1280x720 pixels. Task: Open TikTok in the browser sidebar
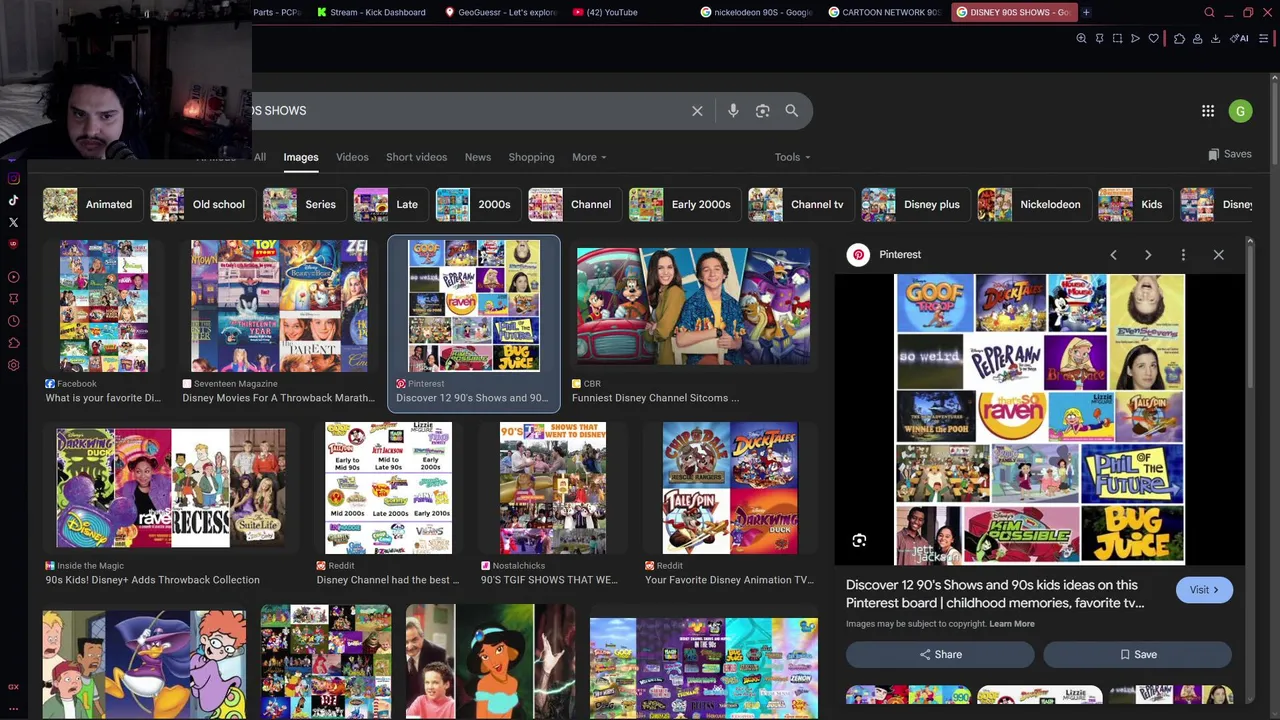(x=13, y=200)
